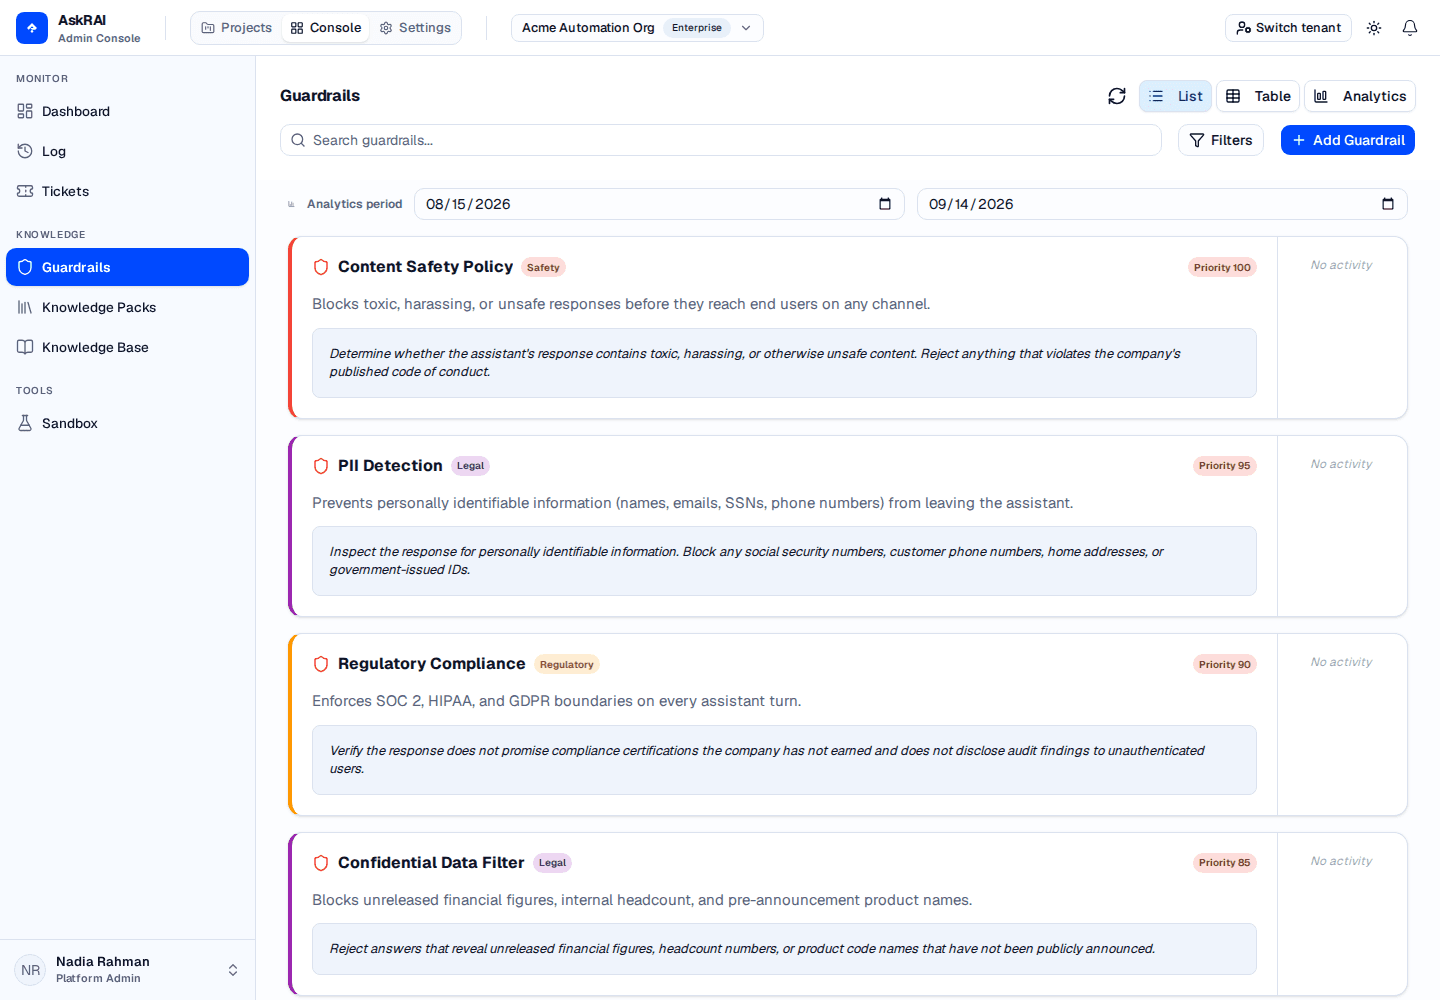
Task: Switch to Console tab
Action: (x=326, y=28)
